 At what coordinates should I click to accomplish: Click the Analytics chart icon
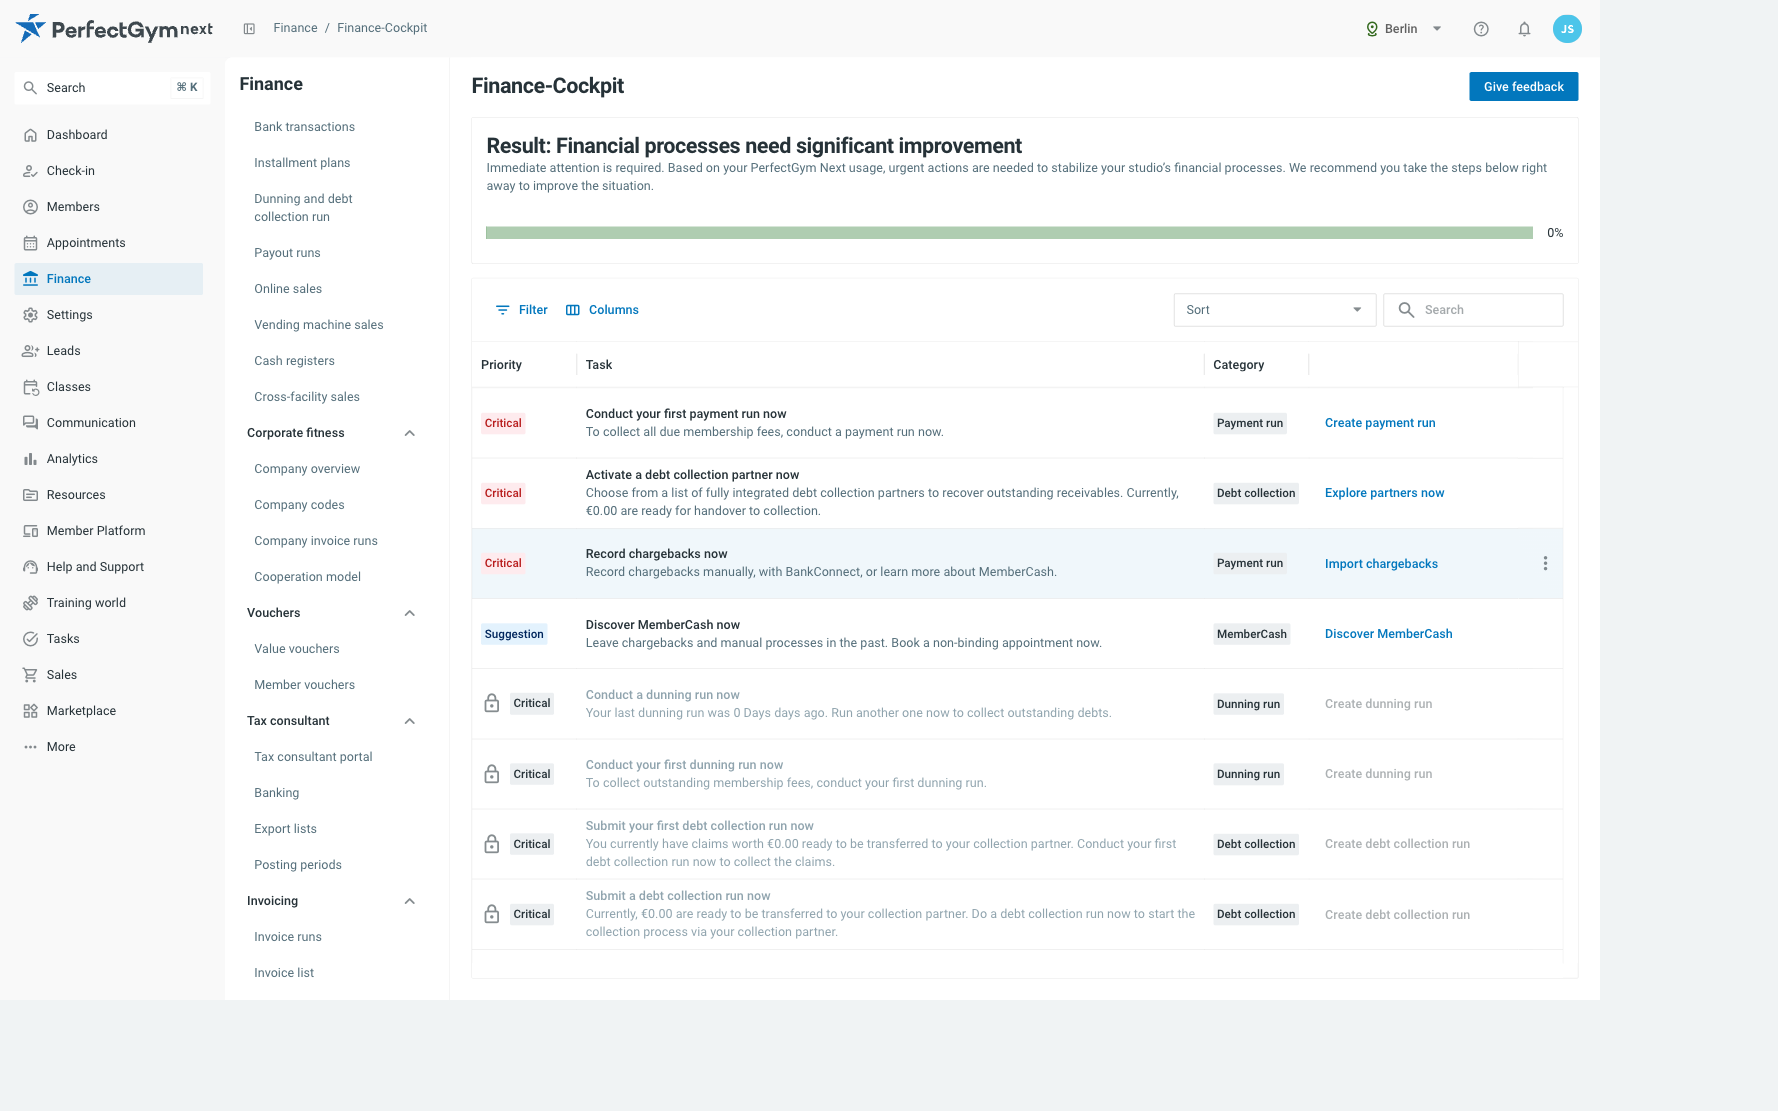point(30,459)
